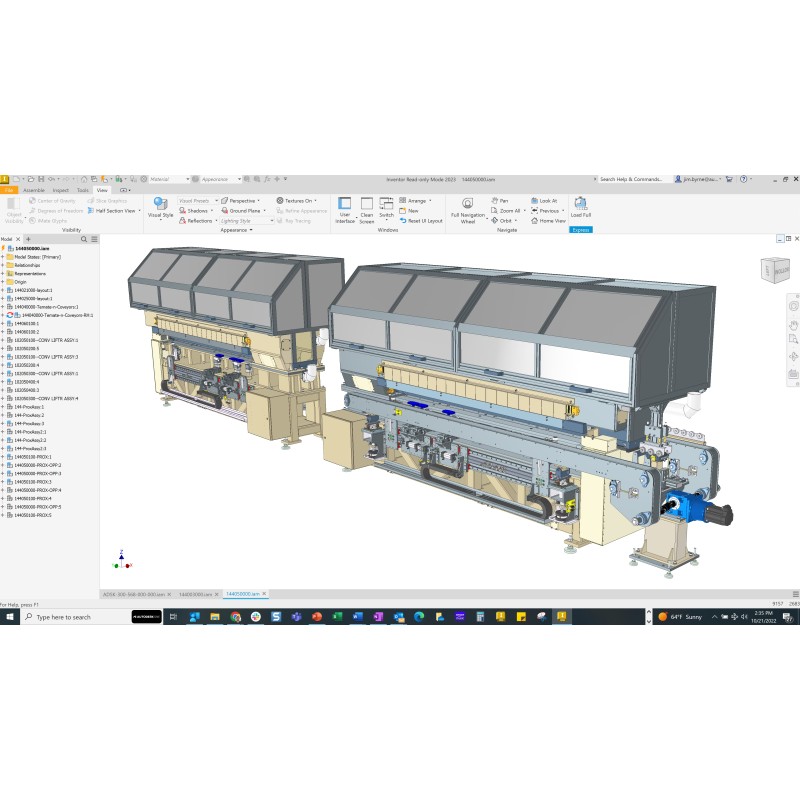Activate Clean Screen mode
Image resolution: width=800 pixels, height=800 pixels.
[366, 208]
